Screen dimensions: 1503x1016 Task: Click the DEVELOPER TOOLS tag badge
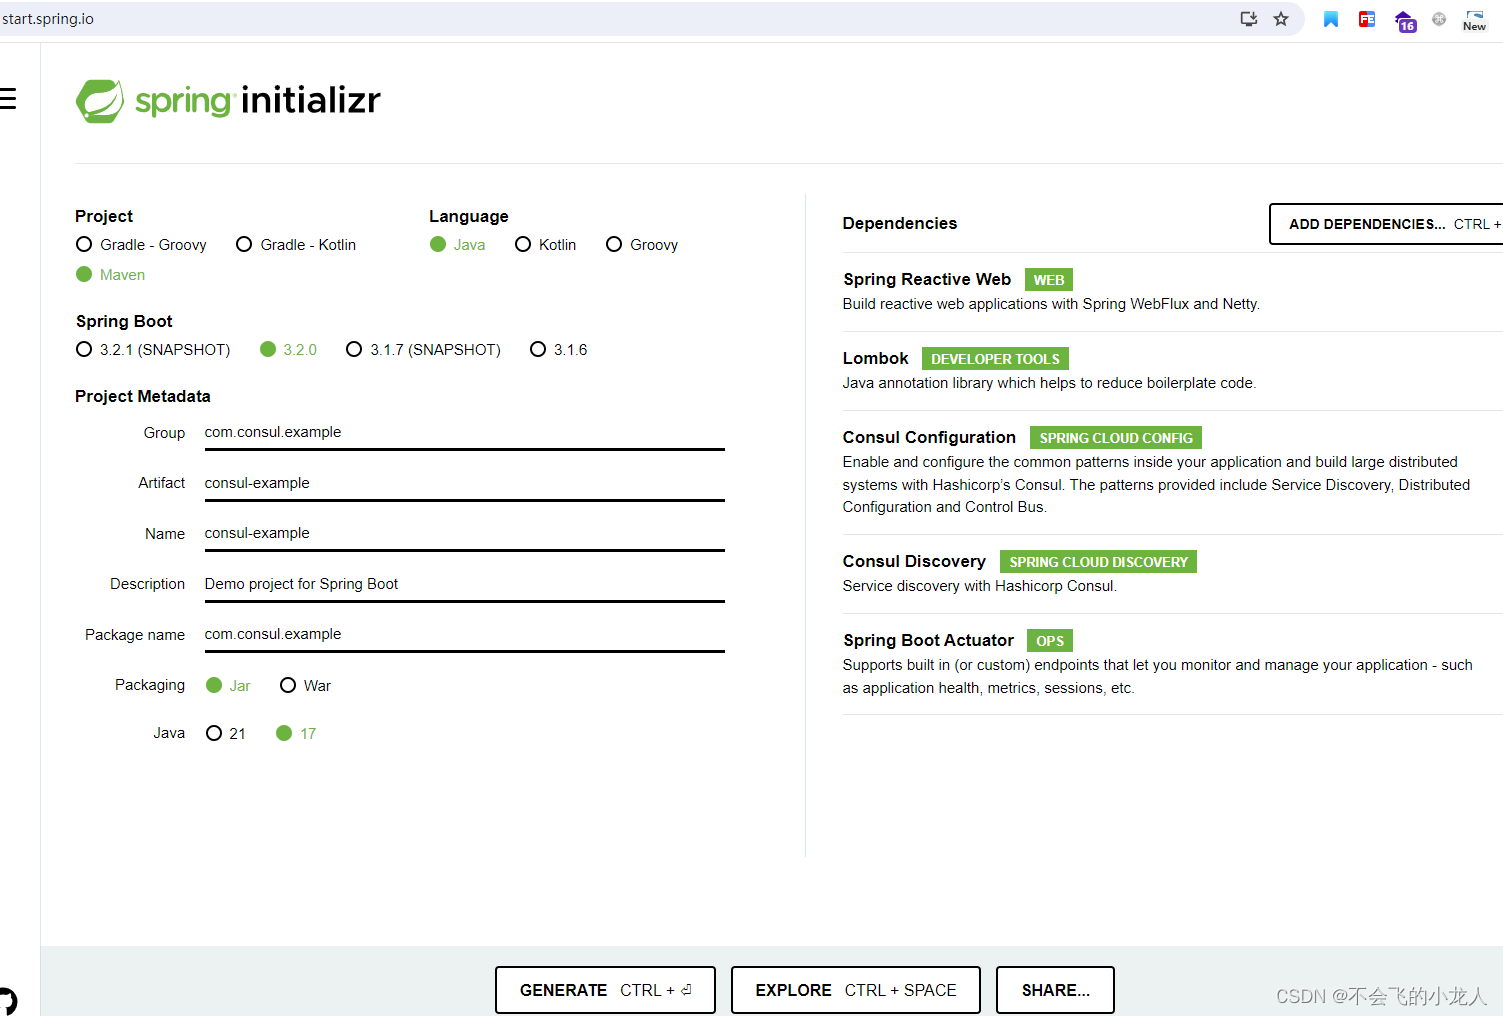pyautogui.click(x=995, y=359)
